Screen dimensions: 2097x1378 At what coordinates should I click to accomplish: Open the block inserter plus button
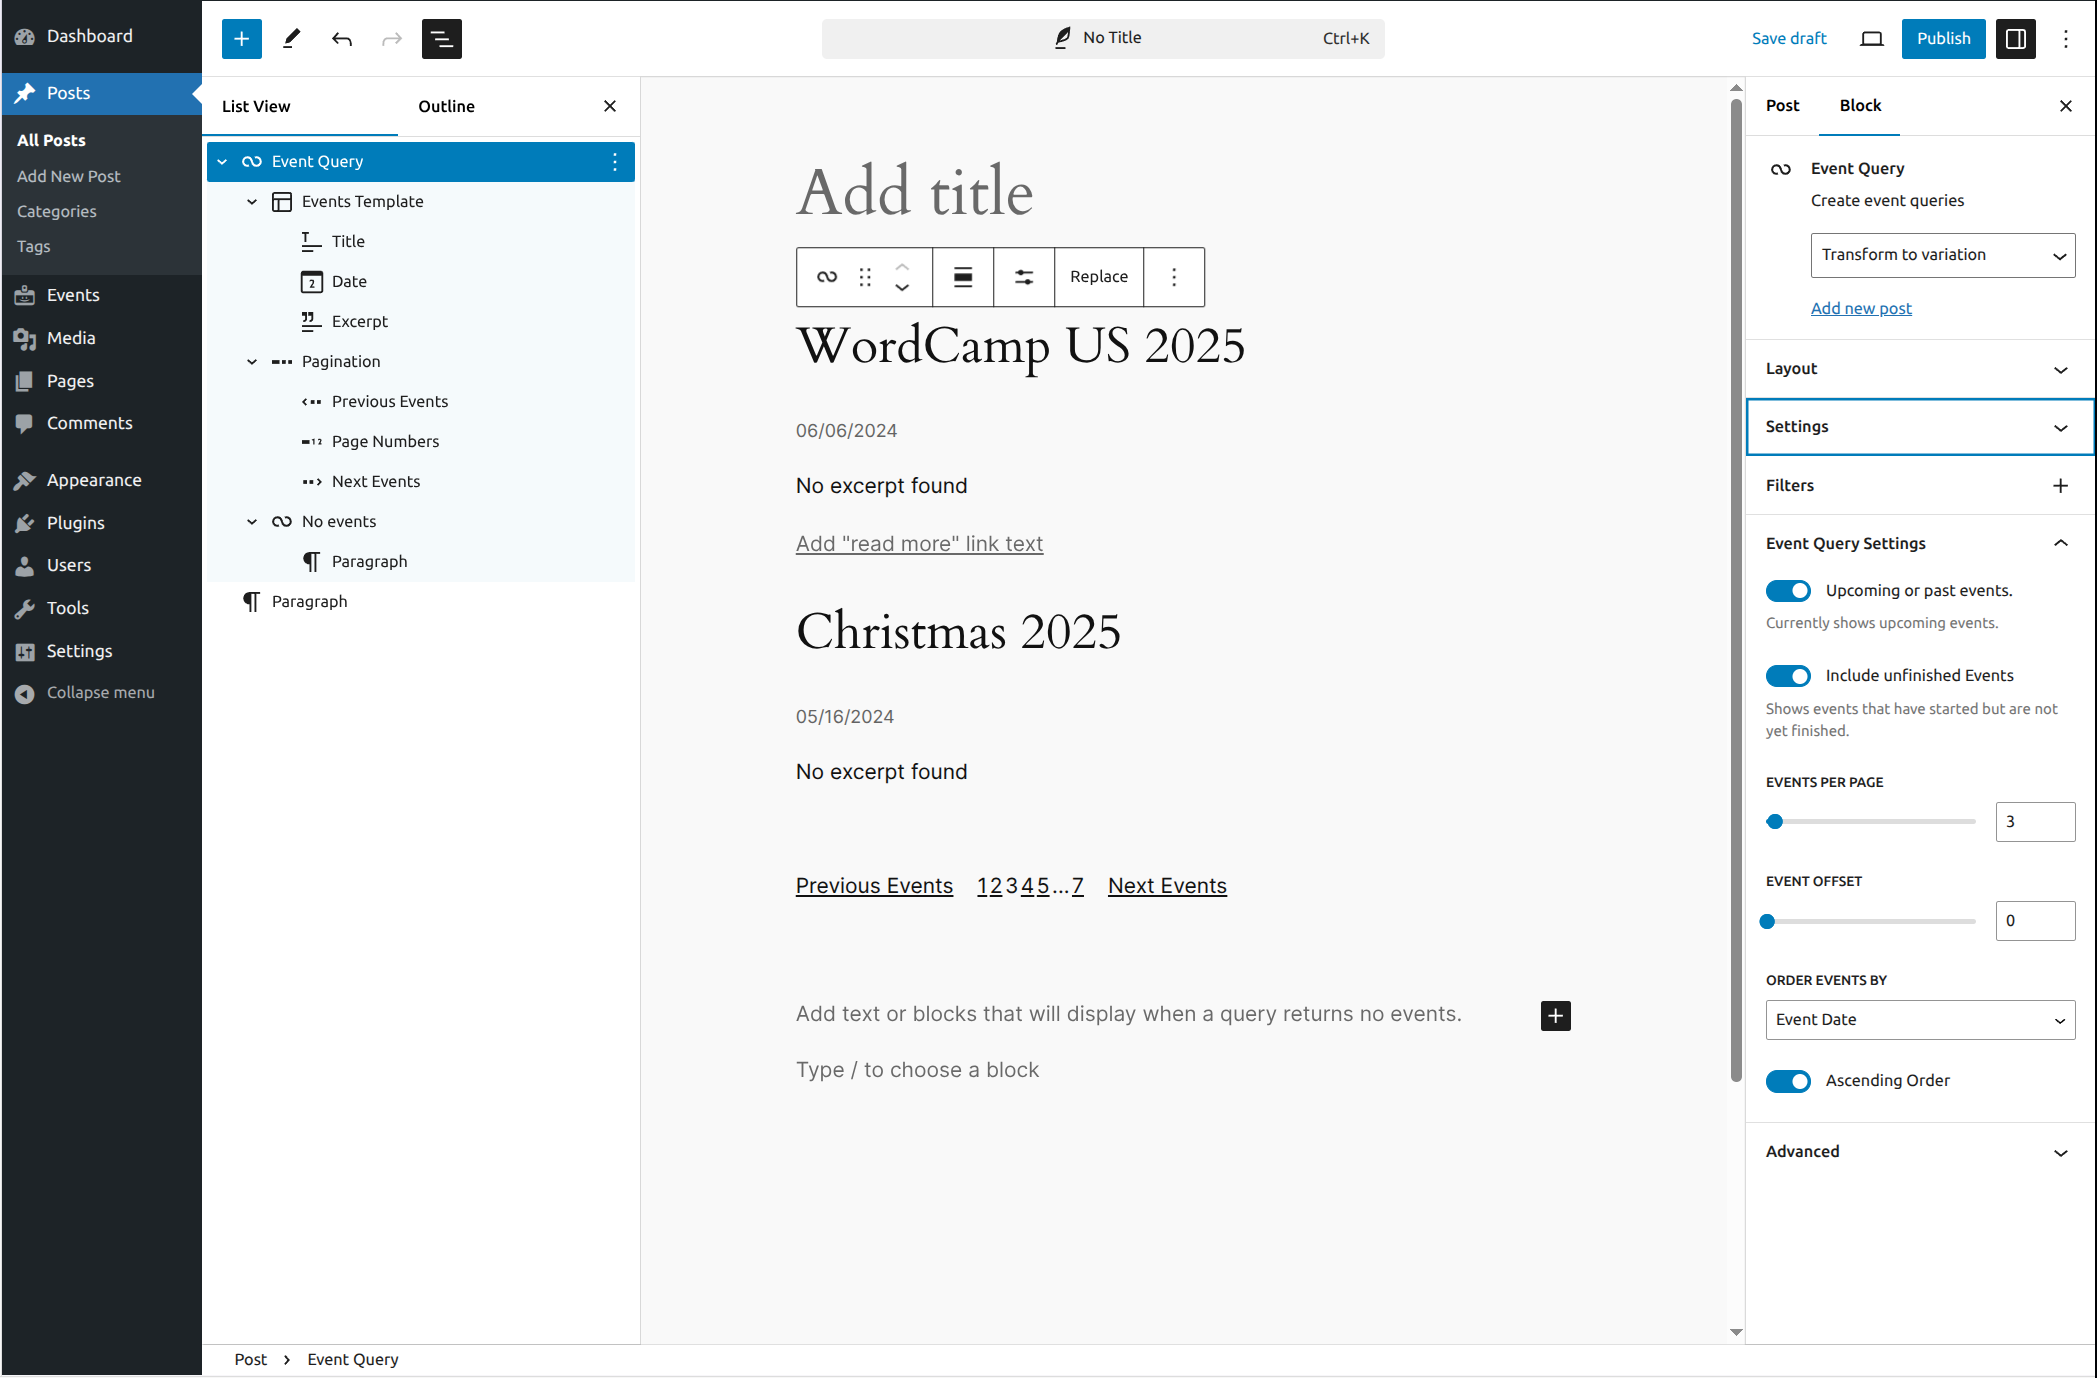pos(242,39)
